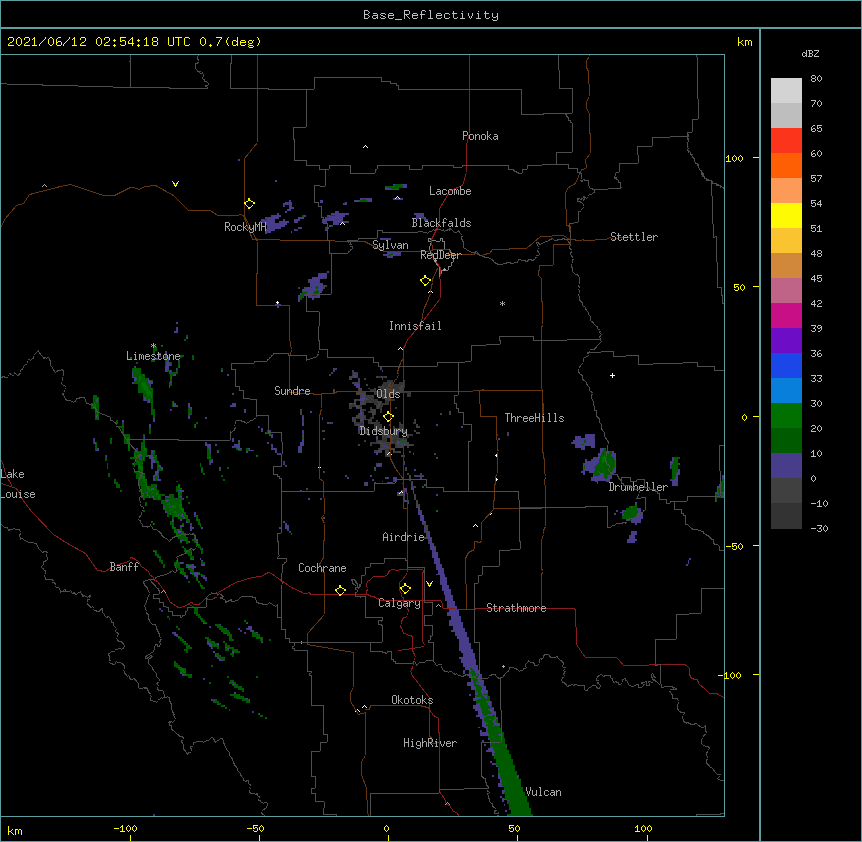
Task: Select the dark green 20 dBZ swatch
Action: pos(786,441)
